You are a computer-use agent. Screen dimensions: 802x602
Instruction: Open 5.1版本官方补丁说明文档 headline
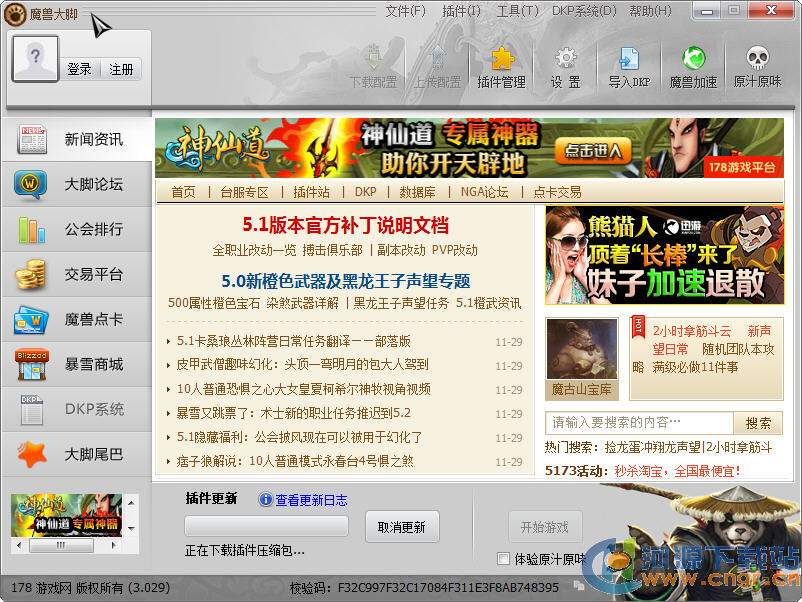pyautogui.click(x=346, y=225)
